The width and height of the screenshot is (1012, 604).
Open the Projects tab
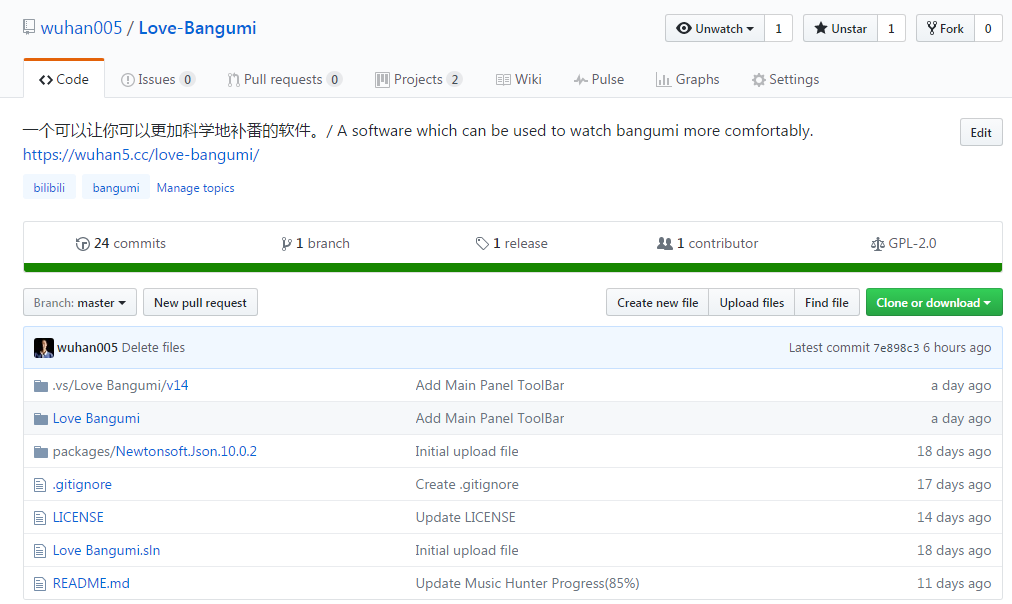418,79
